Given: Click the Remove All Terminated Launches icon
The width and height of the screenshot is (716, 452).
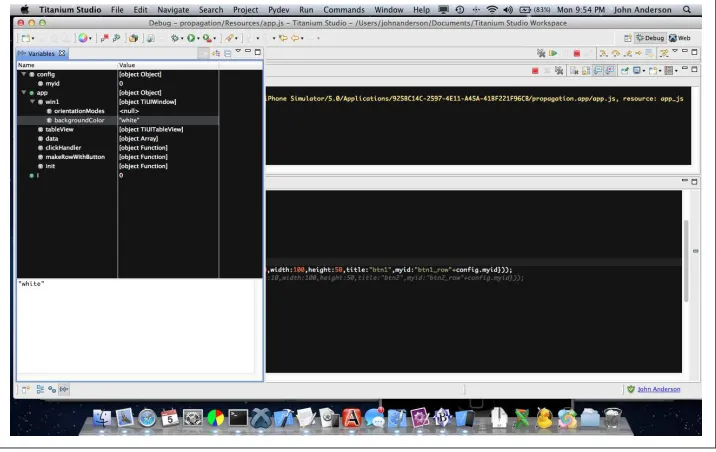Looking at the screenshot, I should 541,53.
